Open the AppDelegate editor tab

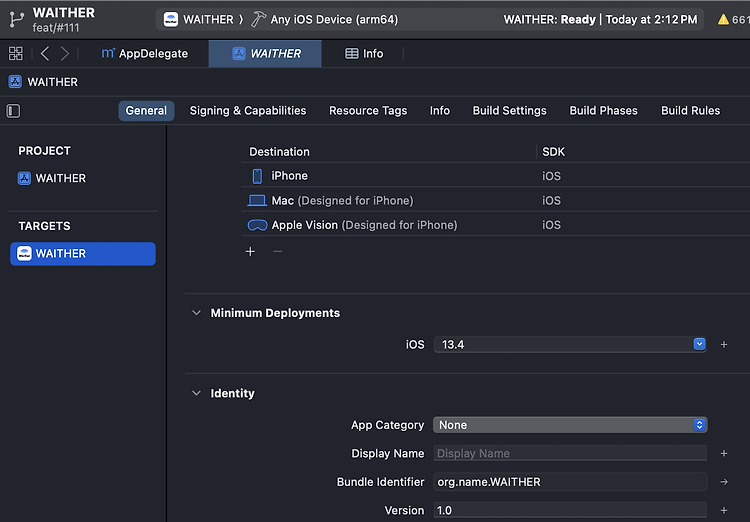(144, 54)
